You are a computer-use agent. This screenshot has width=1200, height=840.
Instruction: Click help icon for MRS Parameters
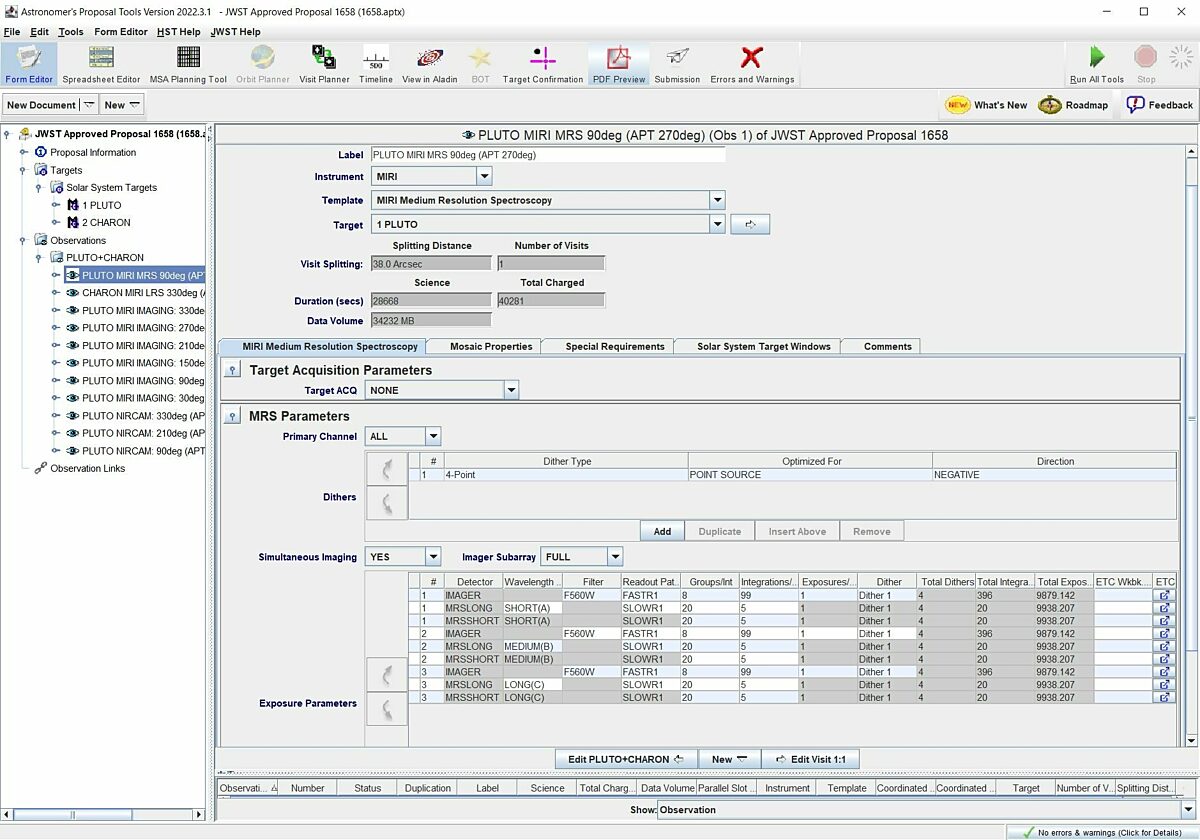[x=232, y=416]
